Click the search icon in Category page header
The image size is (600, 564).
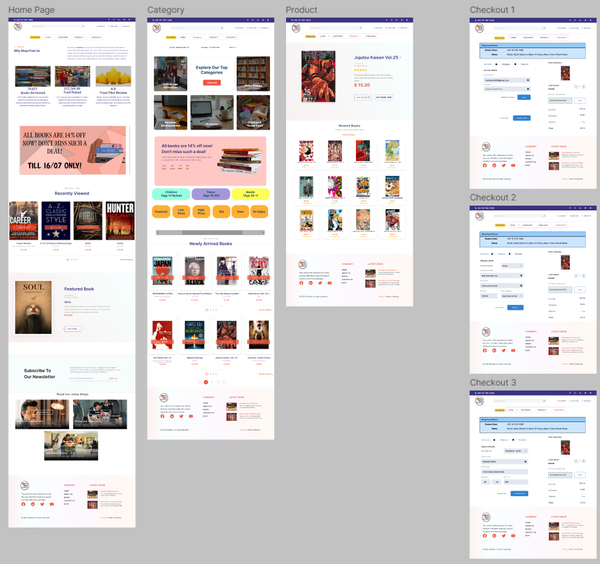[x=221, y=28]
